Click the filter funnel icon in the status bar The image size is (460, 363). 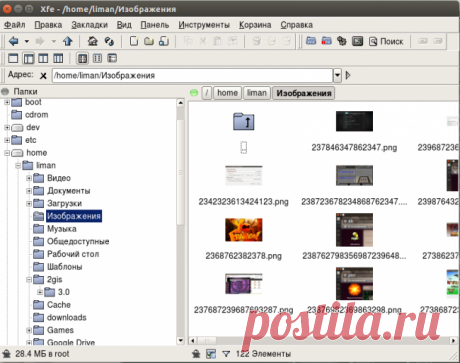tap(226, 354)
